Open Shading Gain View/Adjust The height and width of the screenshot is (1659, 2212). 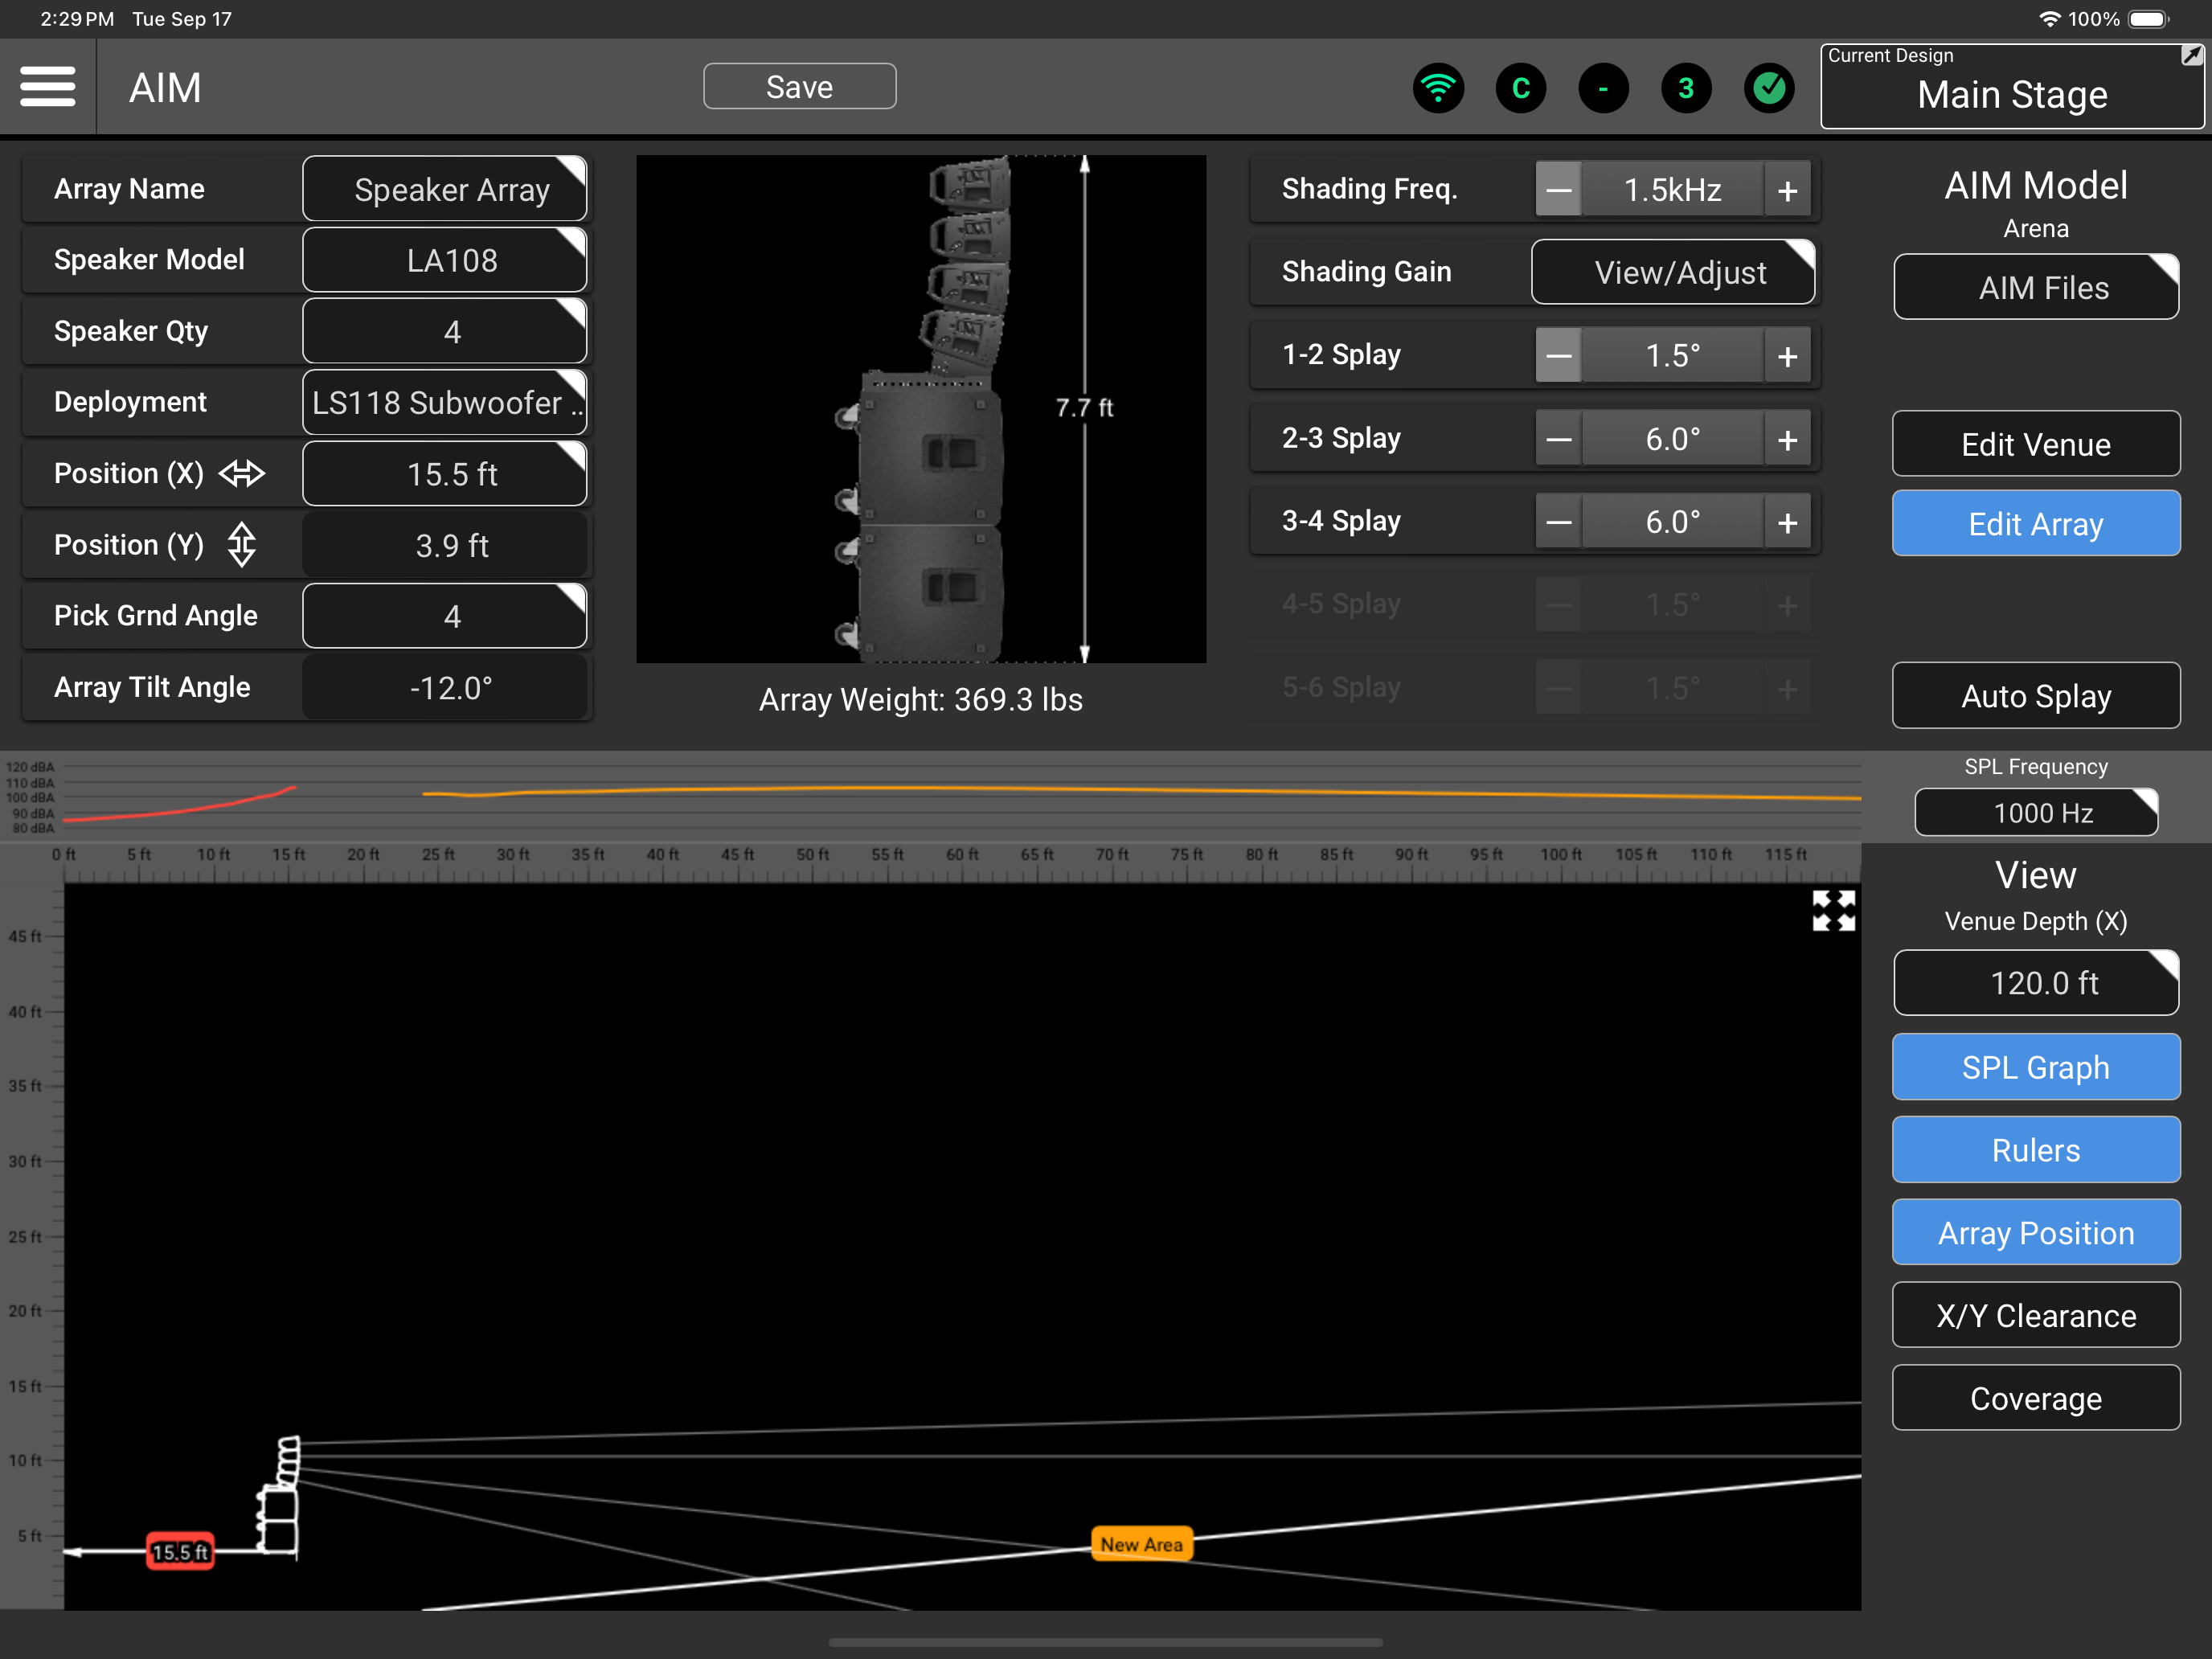[1673, 272]
